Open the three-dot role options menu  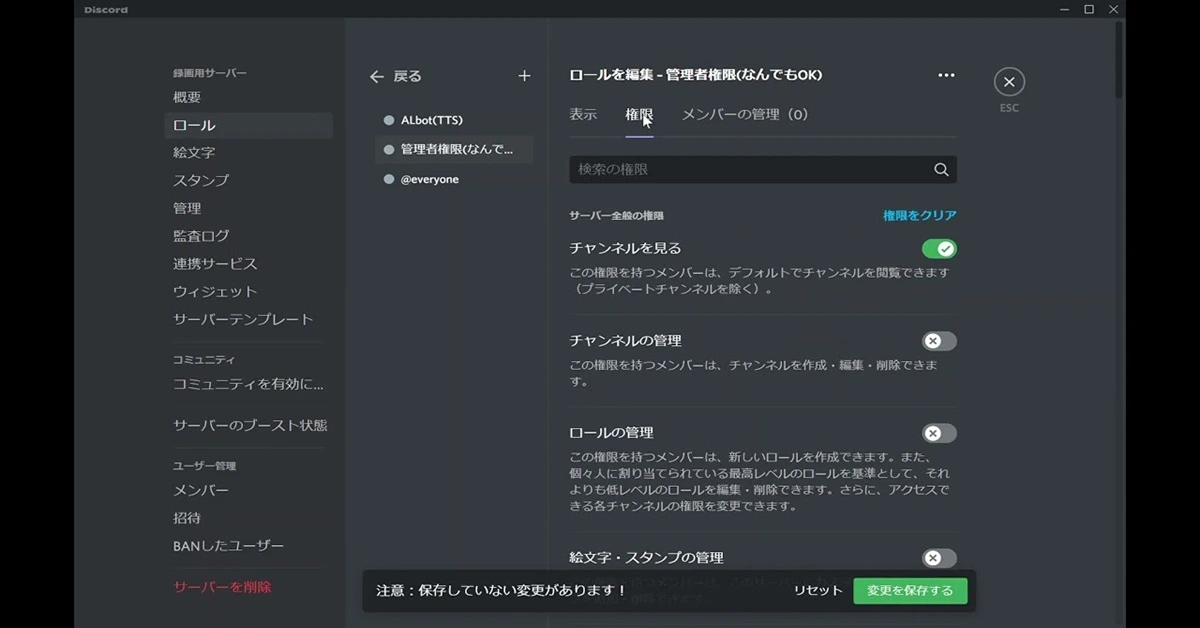click(945, 74)
